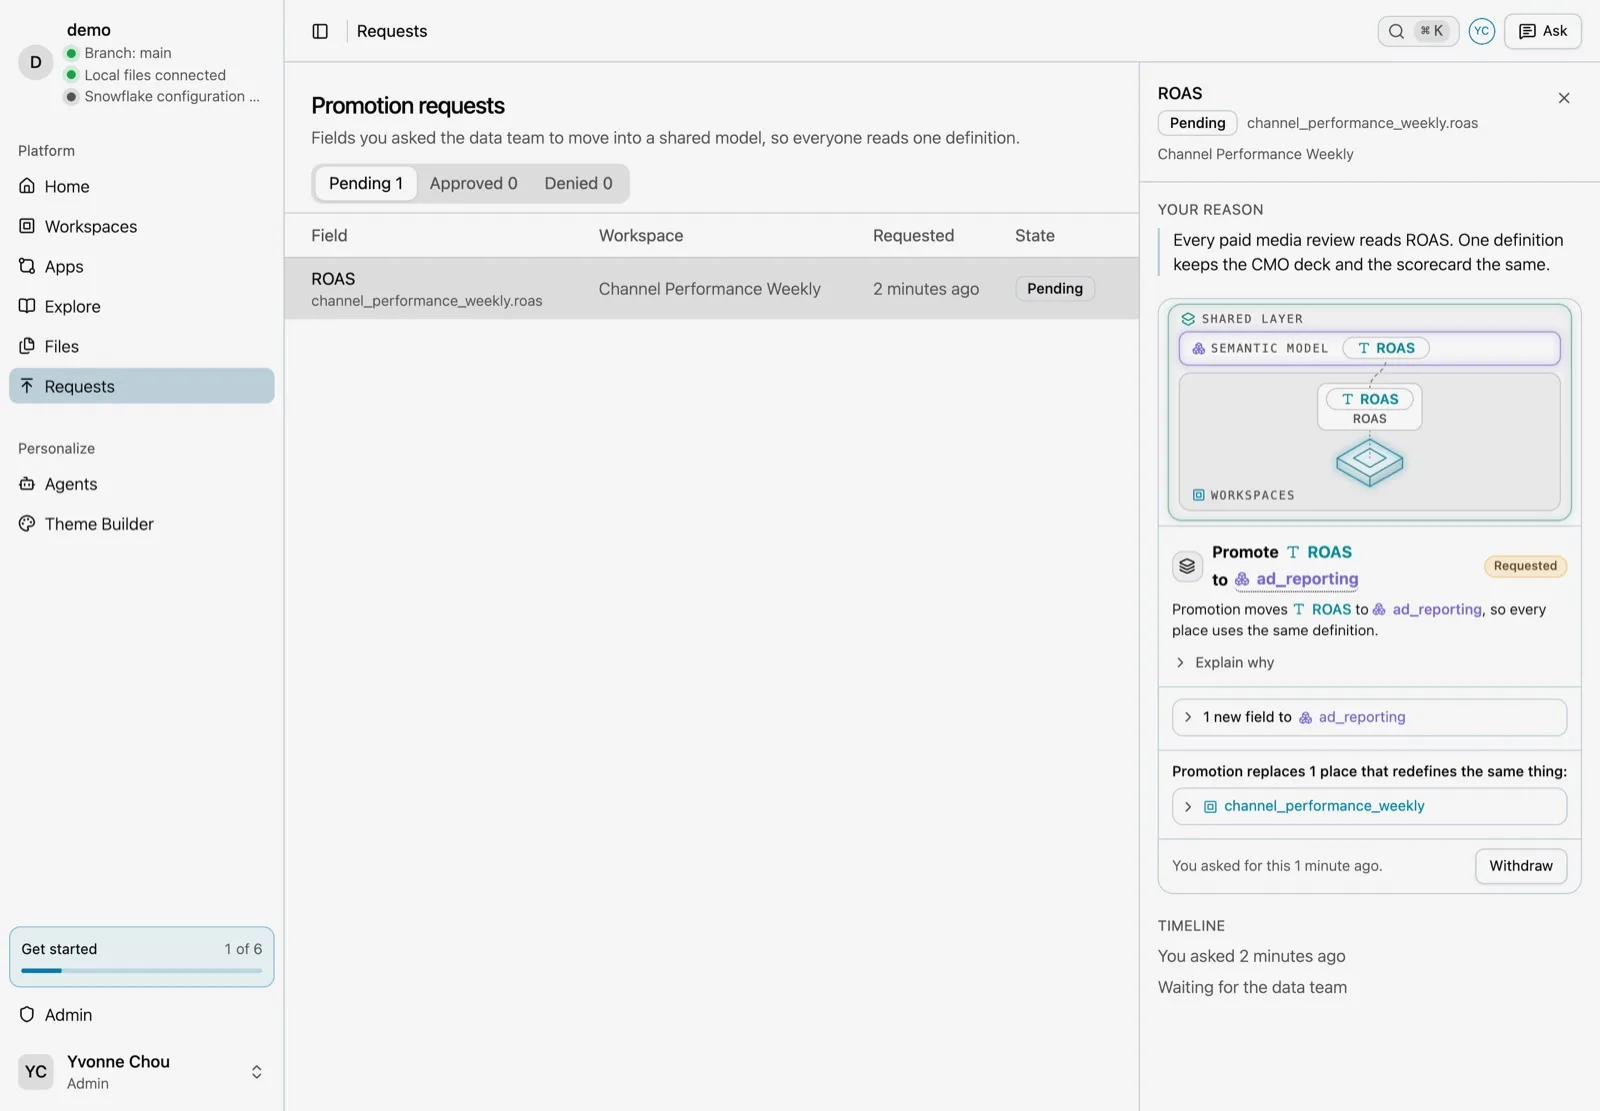This screenshot has height=1111, width=1600.
Task: Select the ROAS request row in table
Action: [711, 288]
